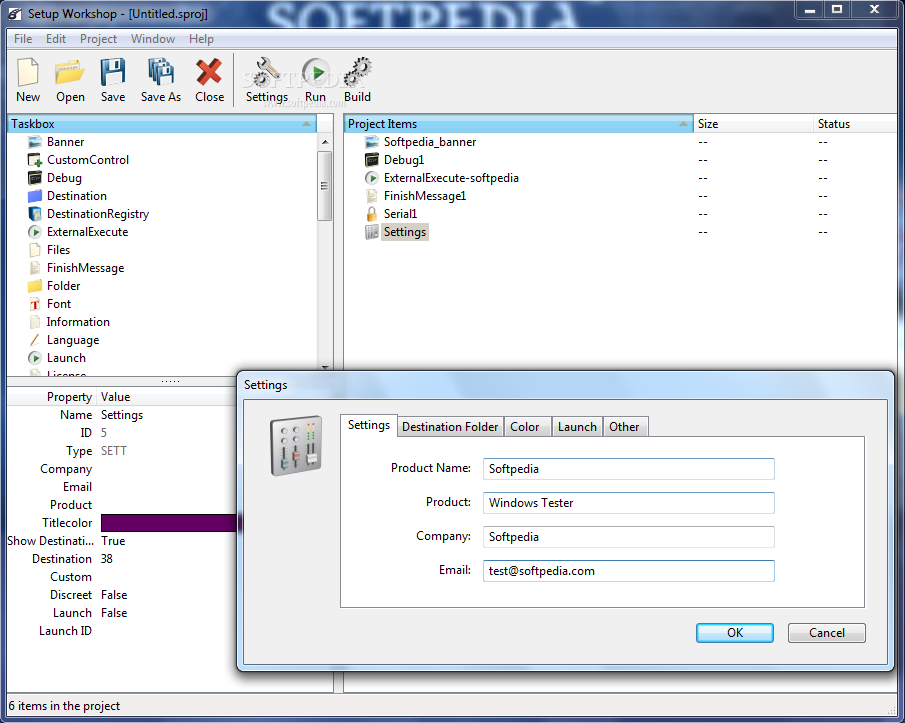This screenshot has height=723, width=905.
Task: Click the Type value SETT
Action: [113, 451]
